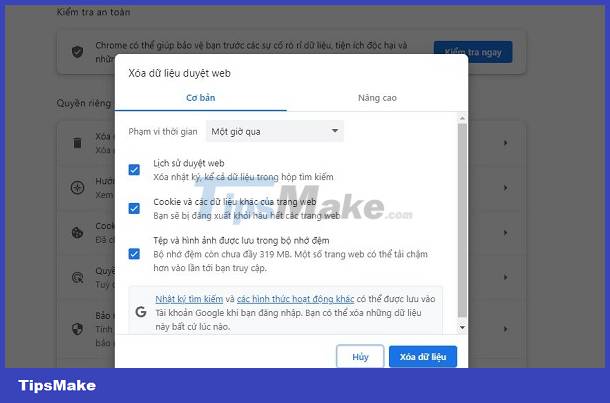Switch to the Cơ bản tab
610x403 pixels.
[x=200, y=98]
